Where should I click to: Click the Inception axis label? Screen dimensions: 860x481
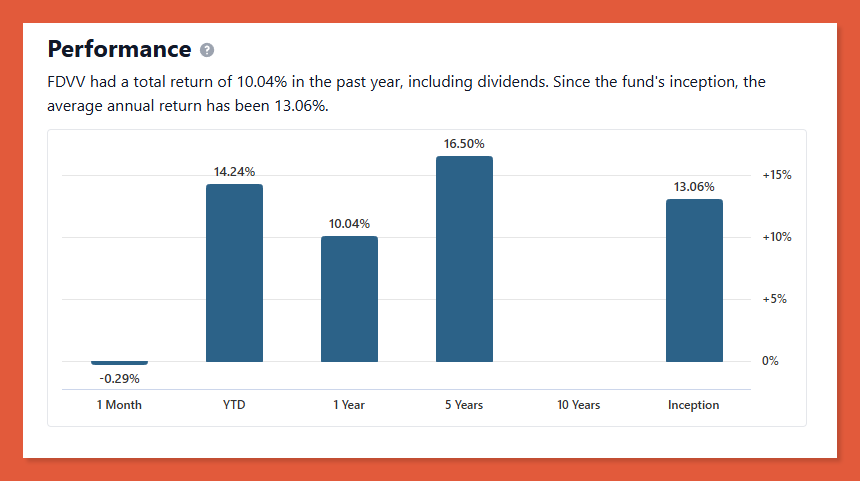click(x=694, y=405)
